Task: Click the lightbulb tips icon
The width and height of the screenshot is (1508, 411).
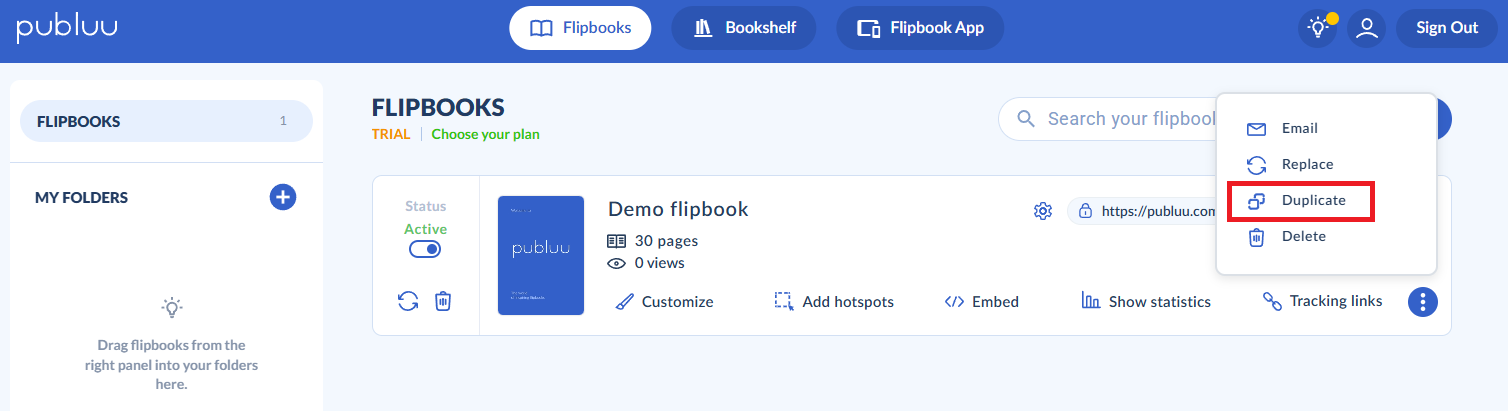Action: [1318, 28]
